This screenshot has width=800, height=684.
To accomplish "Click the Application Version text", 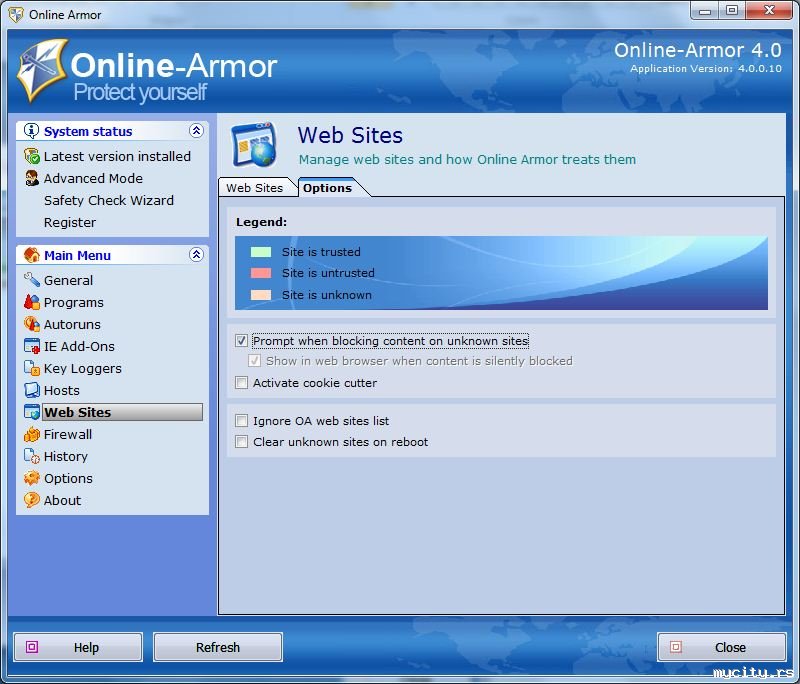I will click(x=706, y=68).
